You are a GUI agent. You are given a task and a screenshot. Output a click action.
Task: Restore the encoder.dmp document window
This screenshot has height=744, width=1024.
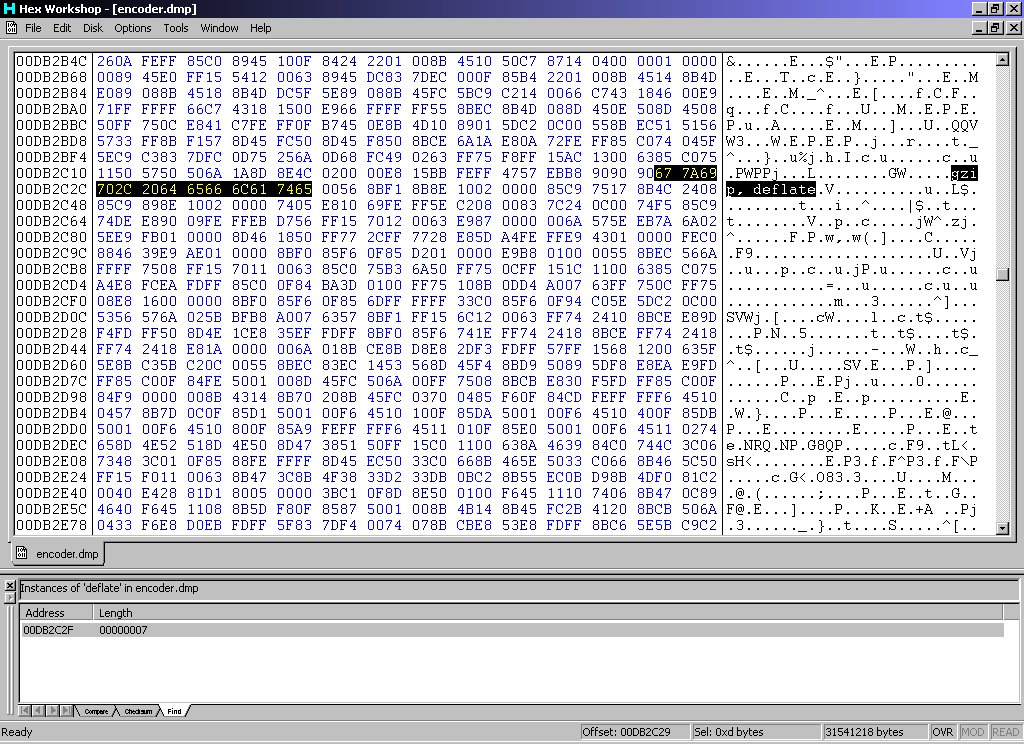point(995,27)
